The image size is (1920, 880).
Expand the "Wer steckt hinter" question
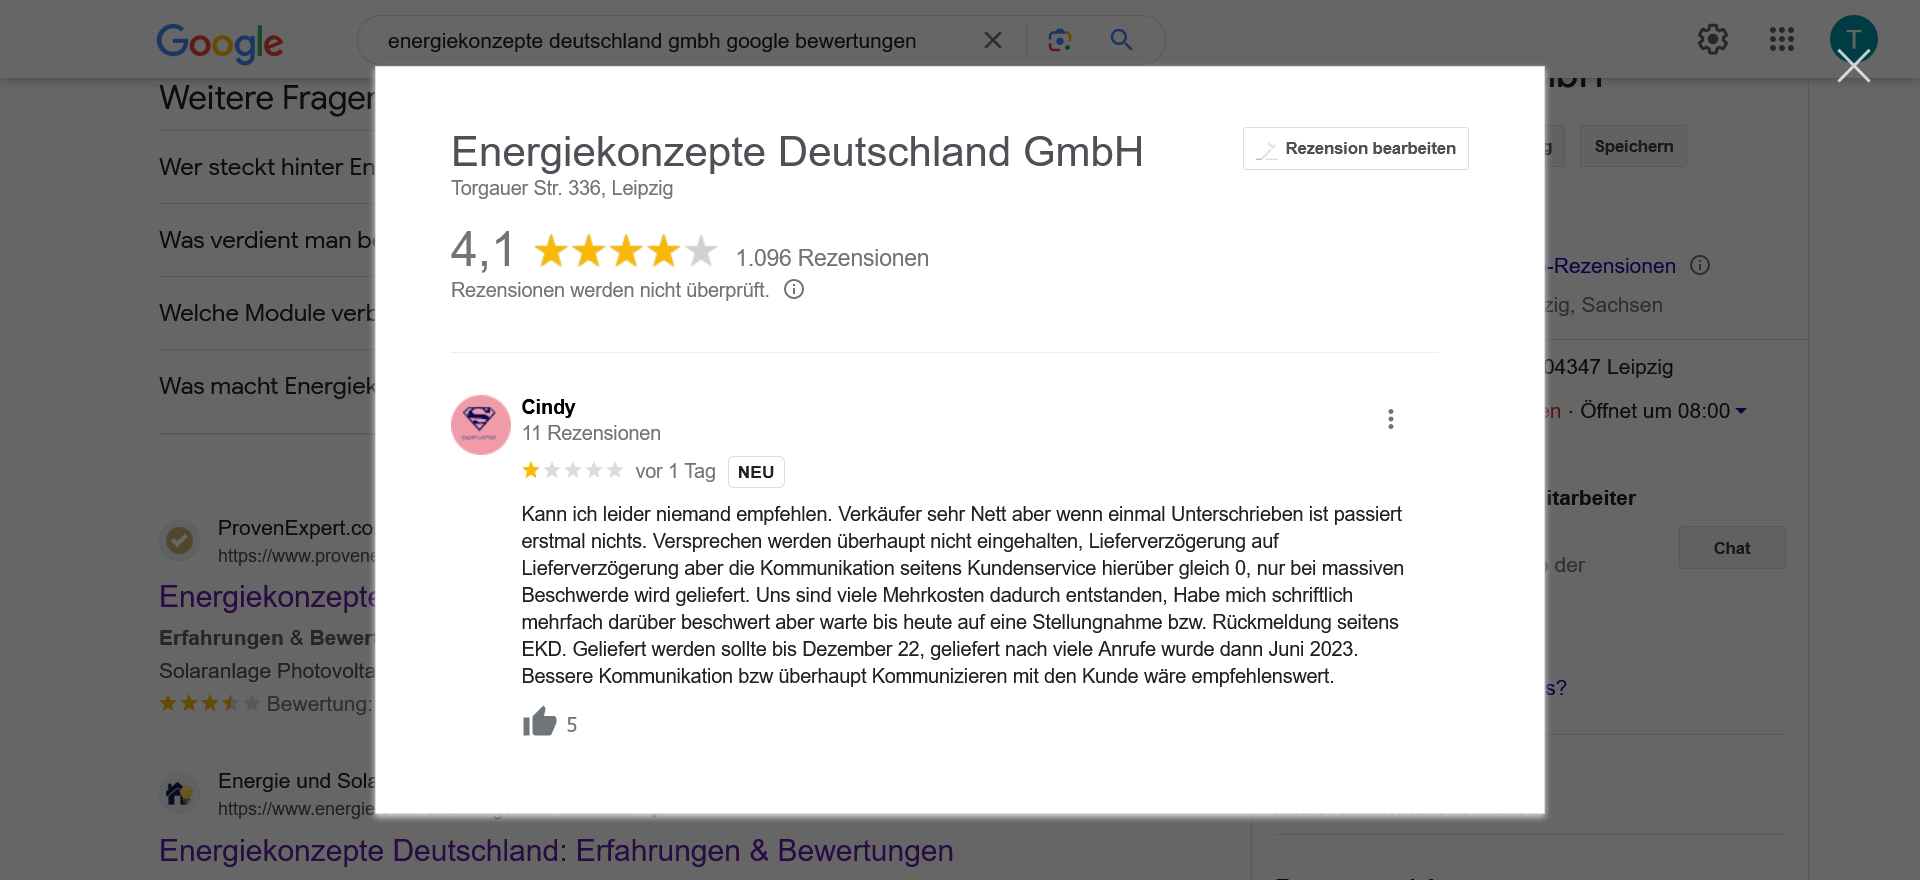pyautogui.click(x=266, y=167)
